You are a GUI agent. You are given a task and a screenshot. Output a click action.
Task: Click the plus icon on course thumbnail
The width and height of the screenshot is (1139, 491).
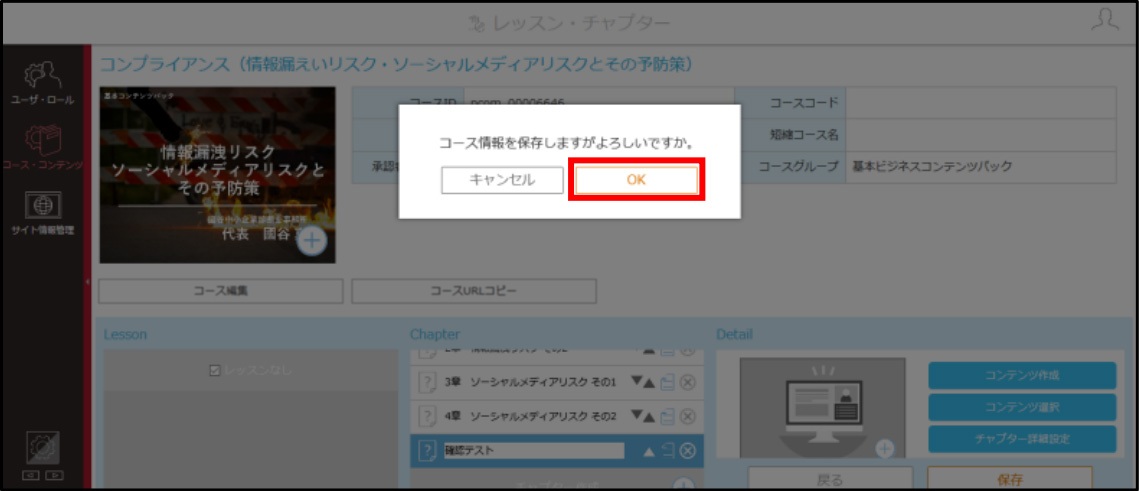[x=312, y=241]
